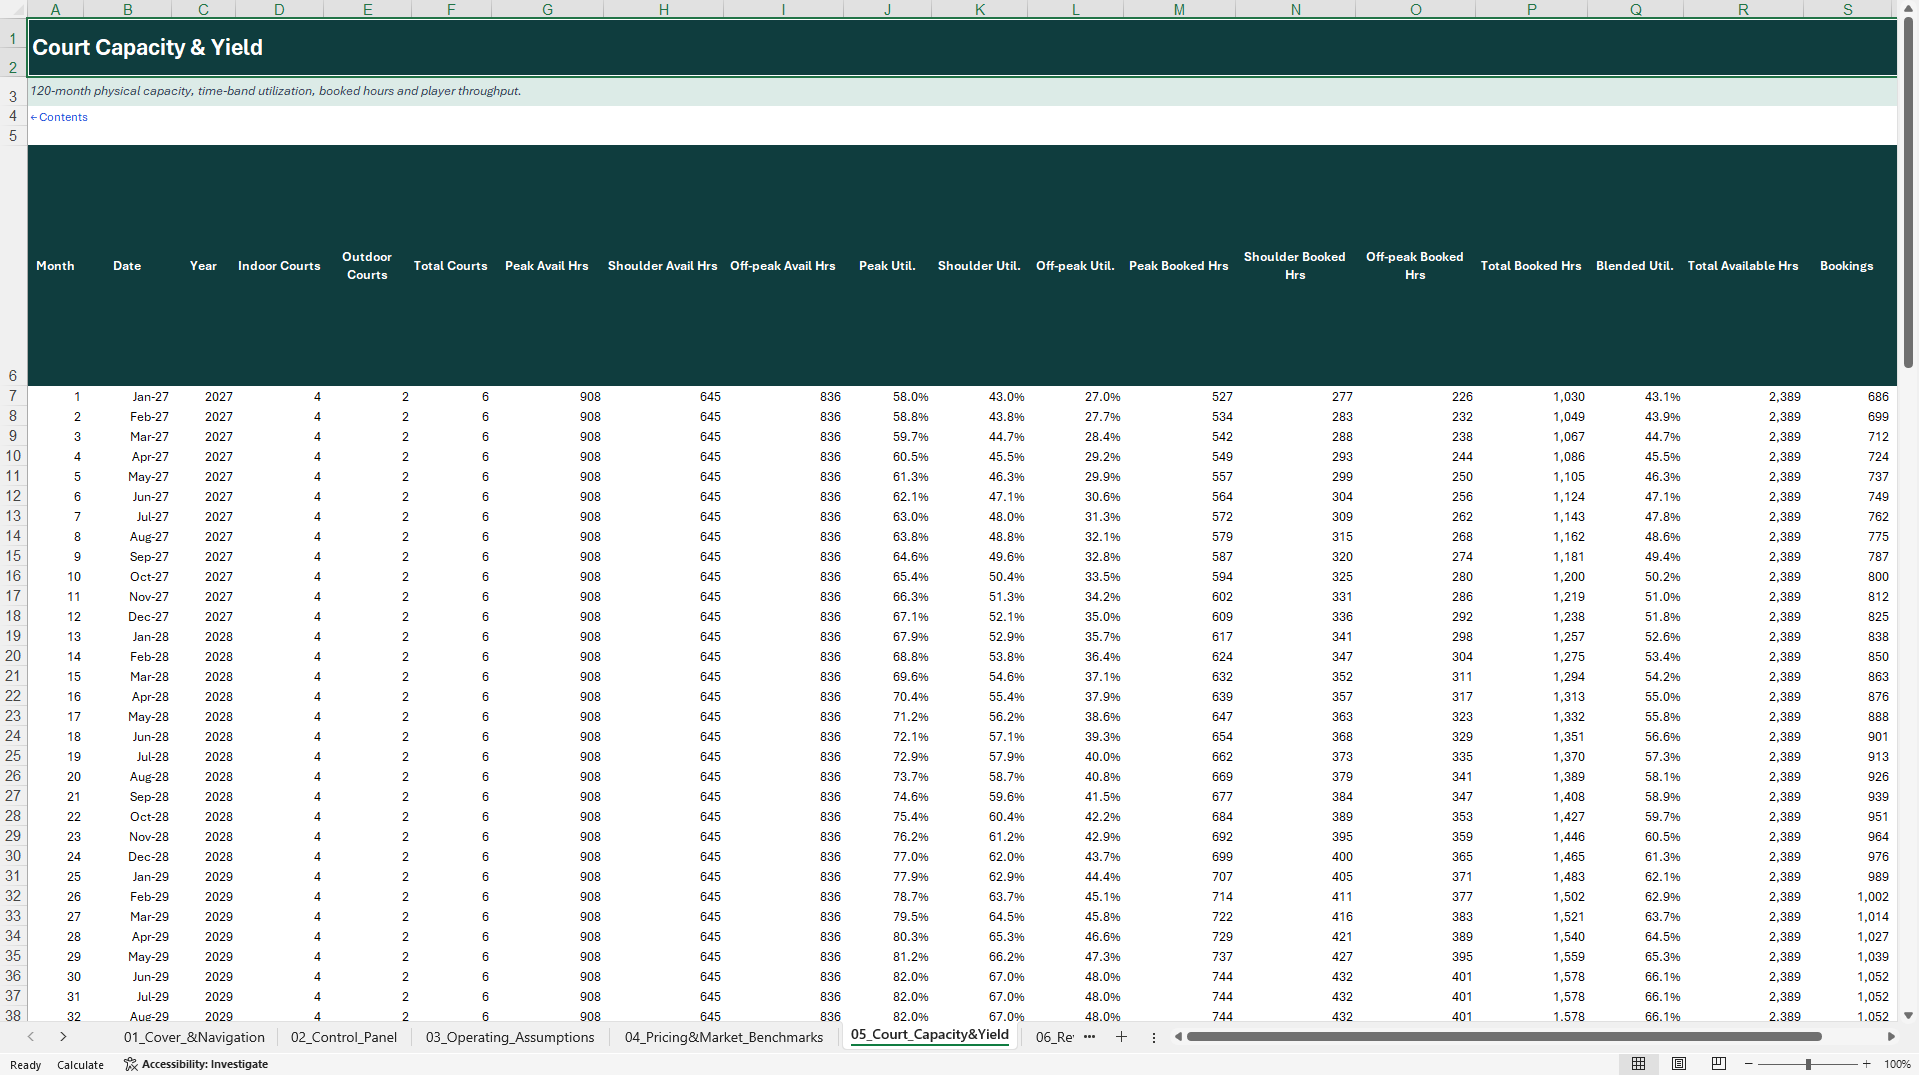The image size is (1919, 1075).
Task: Select column J header
Action: pyautogui.click(x=887, y=9)
